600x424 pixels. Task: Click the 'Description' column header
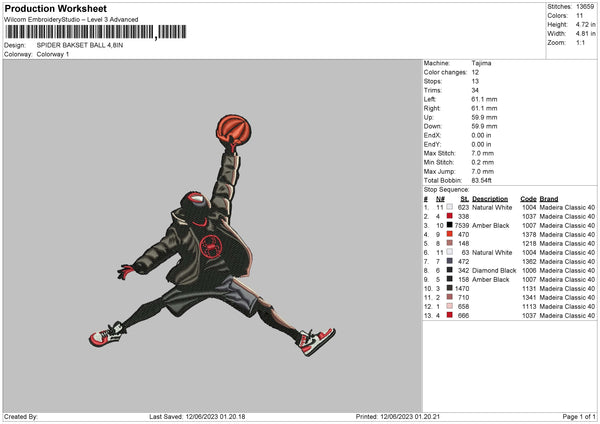pyautogui.click(x=490, y=199)
